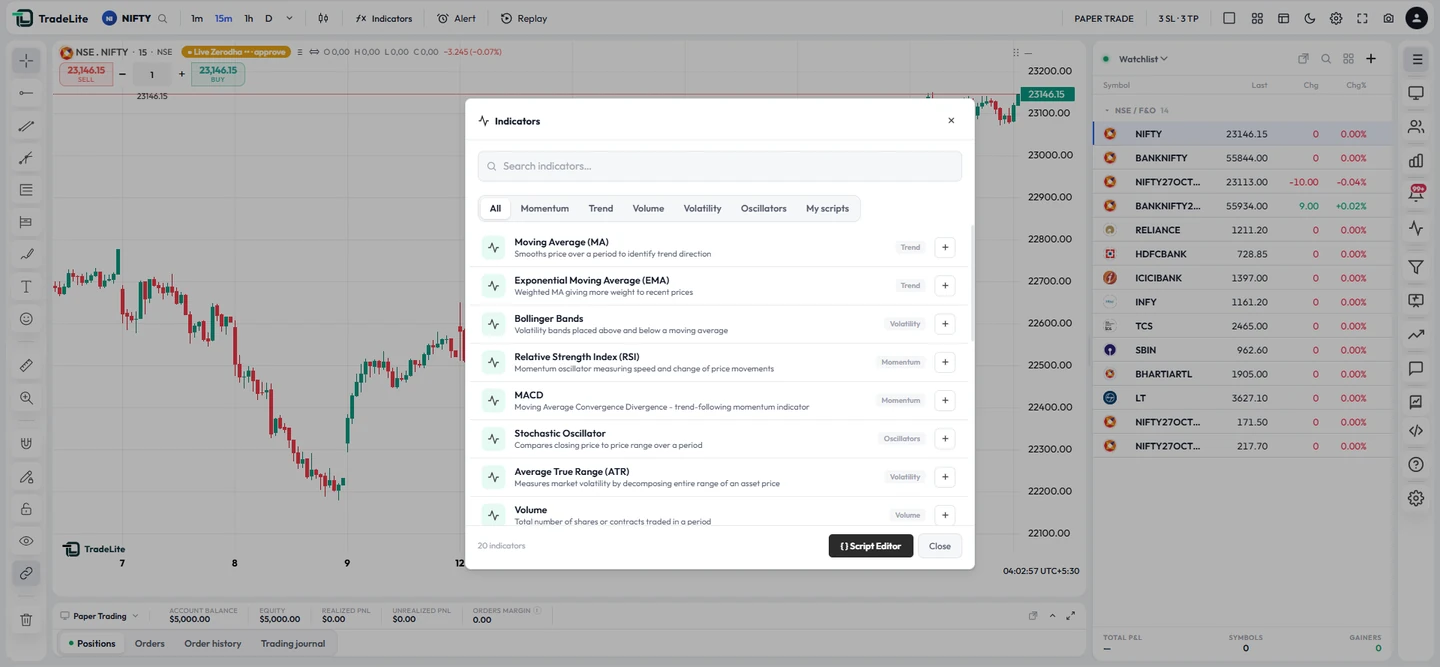Add the Relative Strength Index indicator

944,362
